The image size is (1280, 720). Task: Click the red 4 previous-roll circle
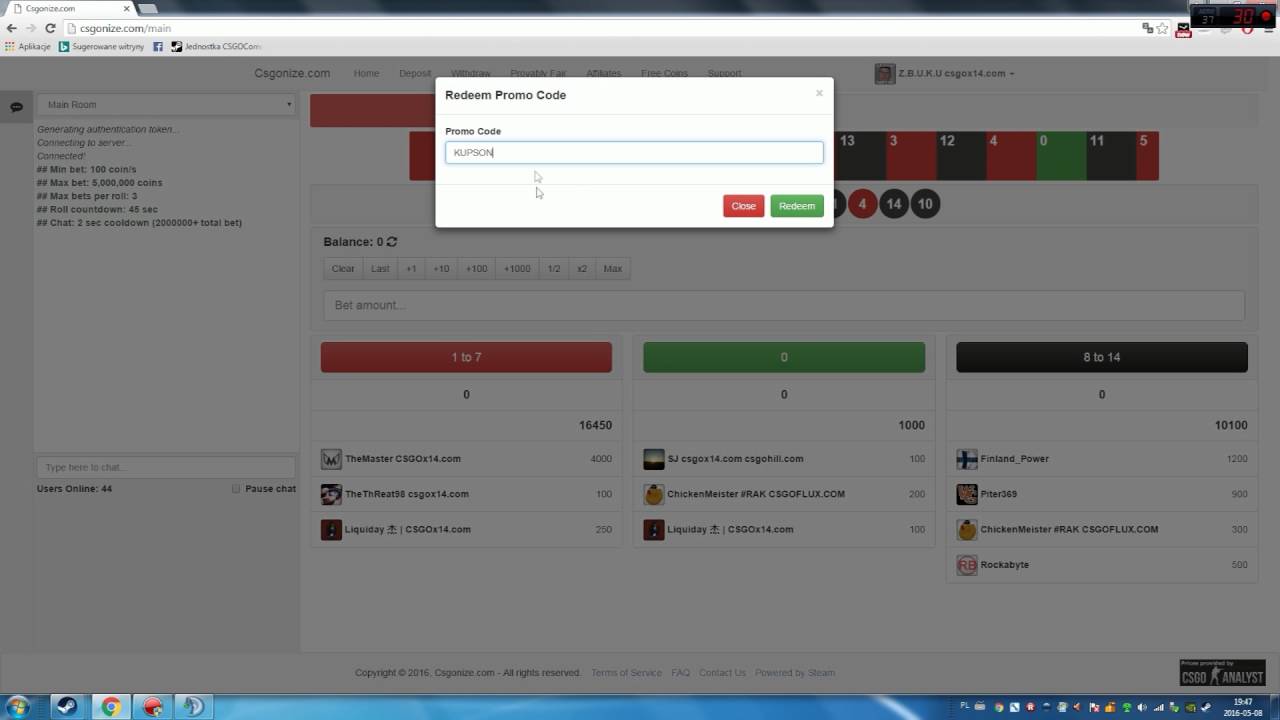click(862, 204)
